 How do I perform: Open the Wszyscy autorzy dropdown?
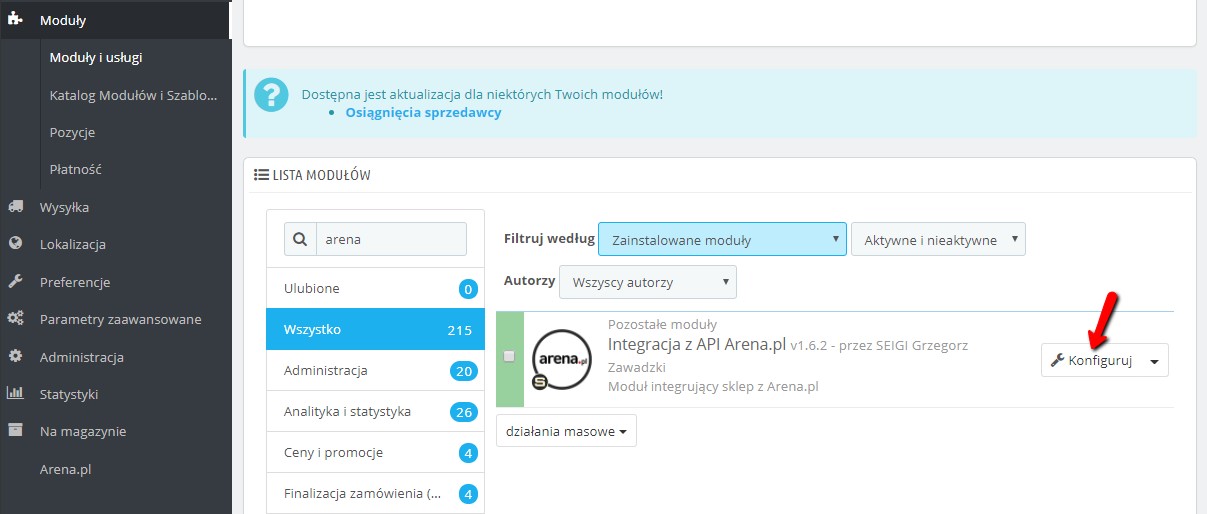648,282
